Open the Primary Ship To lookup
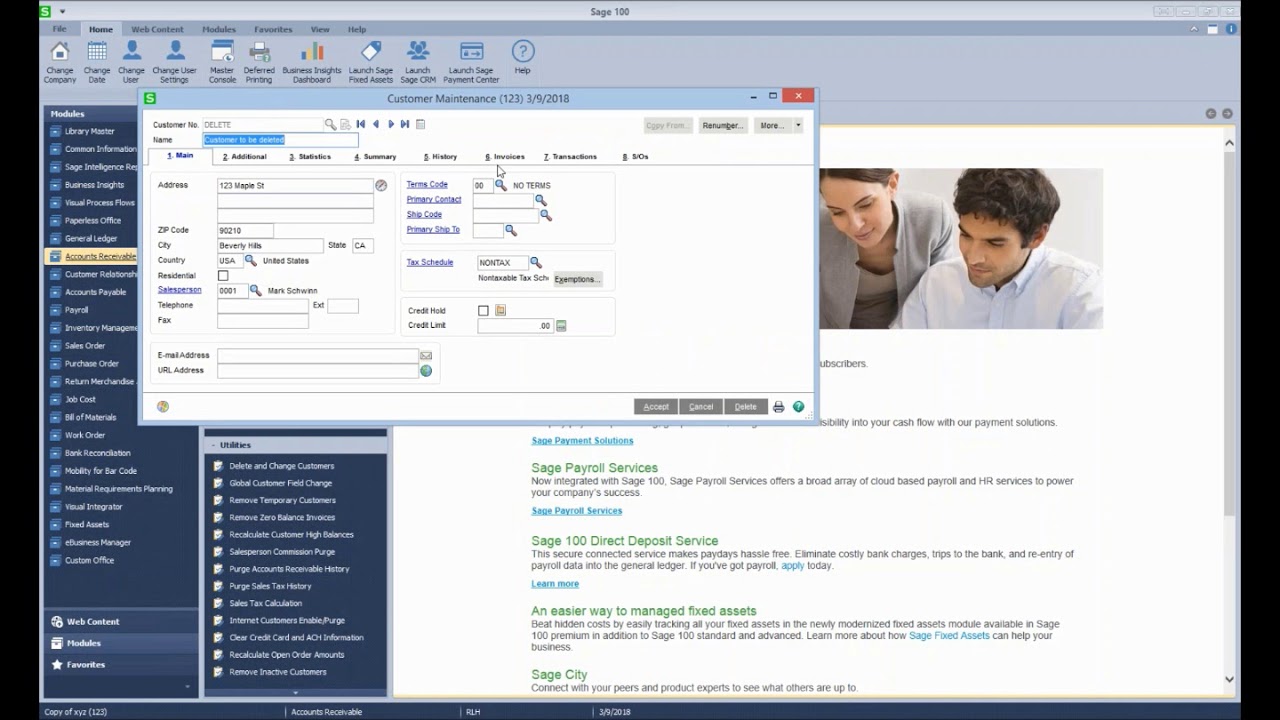Screen dimensions: 1280x720 click(x=511, y=230)
